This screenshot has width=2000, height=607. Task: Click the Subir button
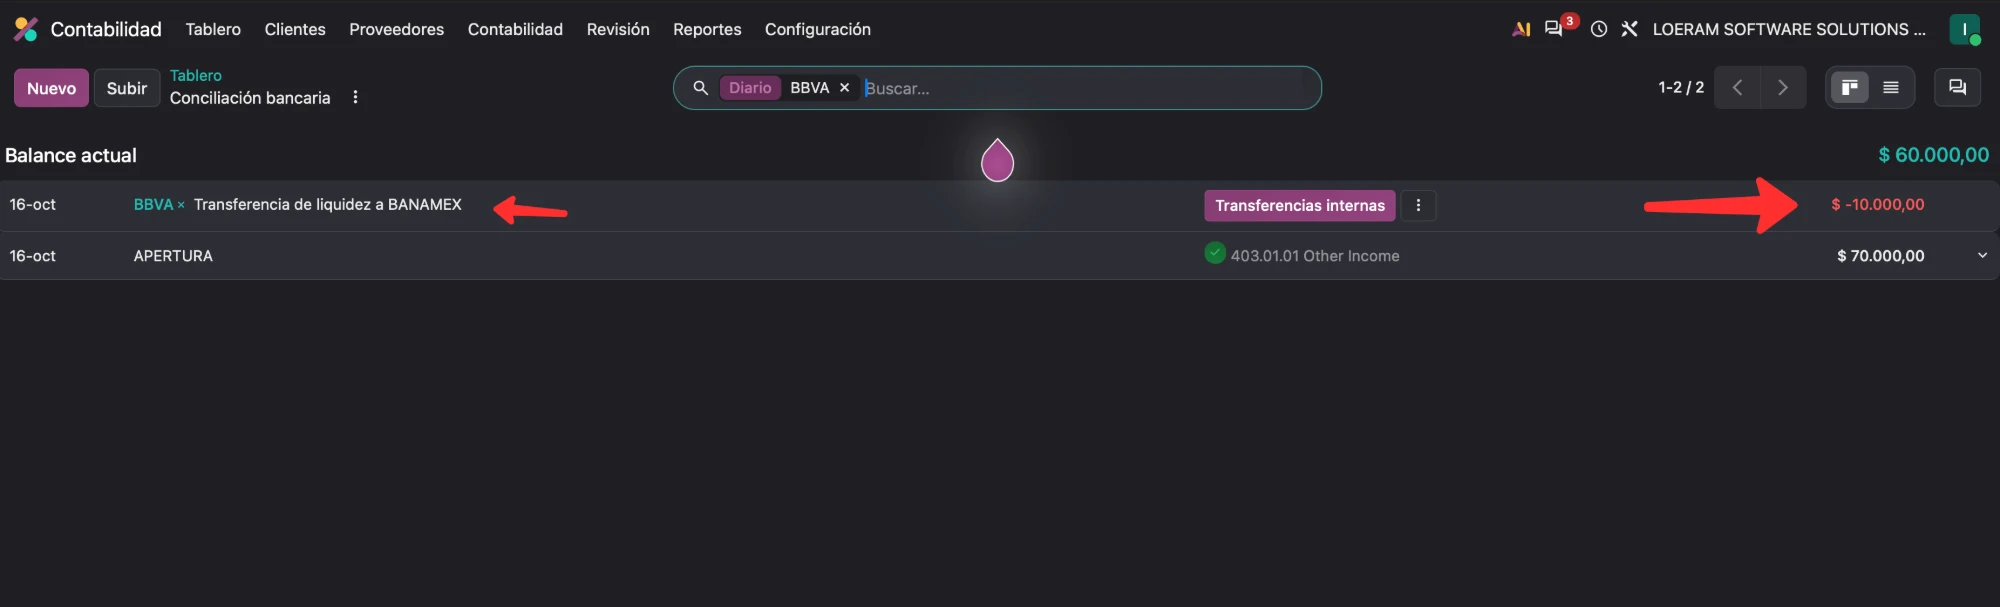coord(127,88)
